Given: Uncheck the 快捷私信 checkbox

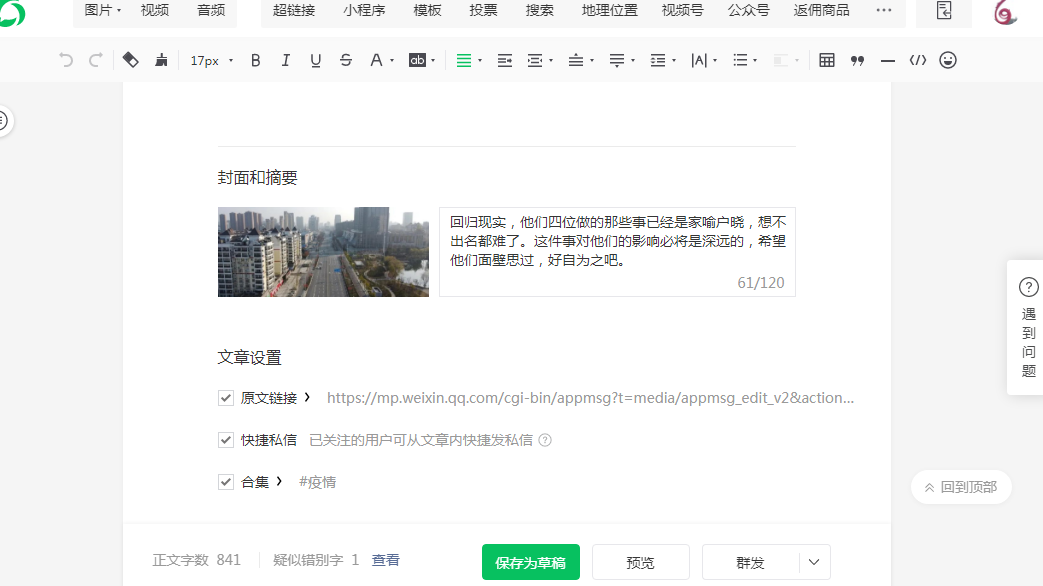Looking at the screenshot, I should click(x=225, y=440).
